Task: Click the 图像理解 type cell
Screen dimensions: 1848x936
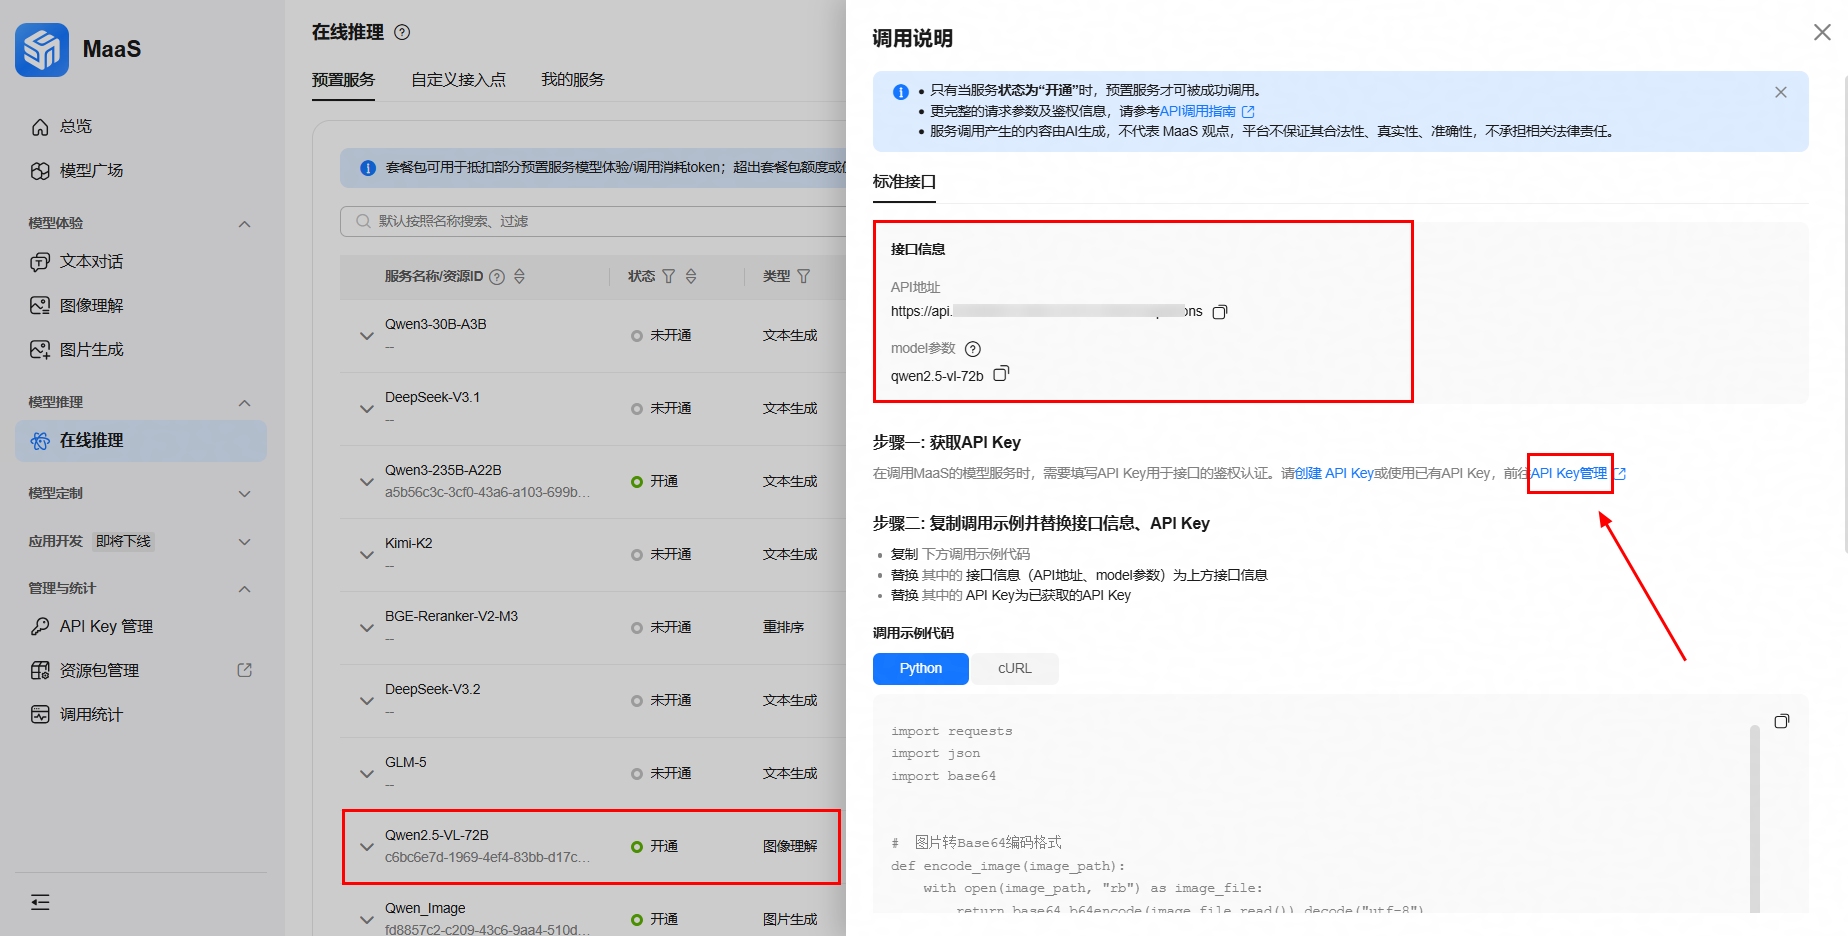Action: pyautogui.click(x=790, y=846)
